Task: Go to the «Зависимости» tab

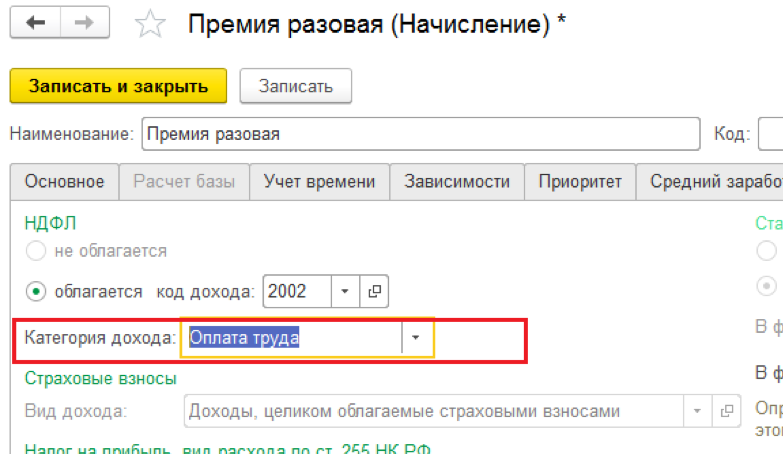Action: click(x=457, y=182)
